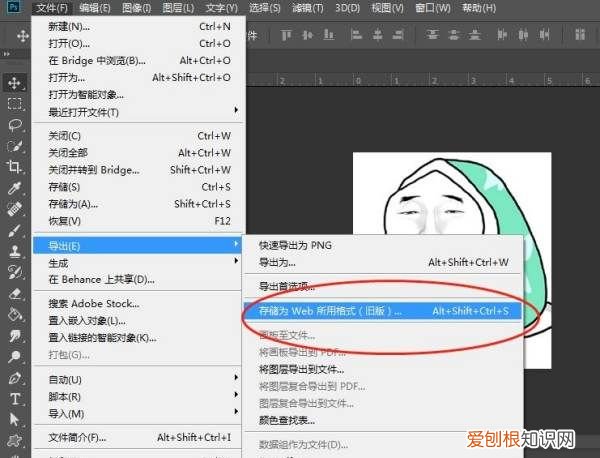This screenshot has height=458, width=600.
Task: Open the 视图(V) menu
Action: 387,8
